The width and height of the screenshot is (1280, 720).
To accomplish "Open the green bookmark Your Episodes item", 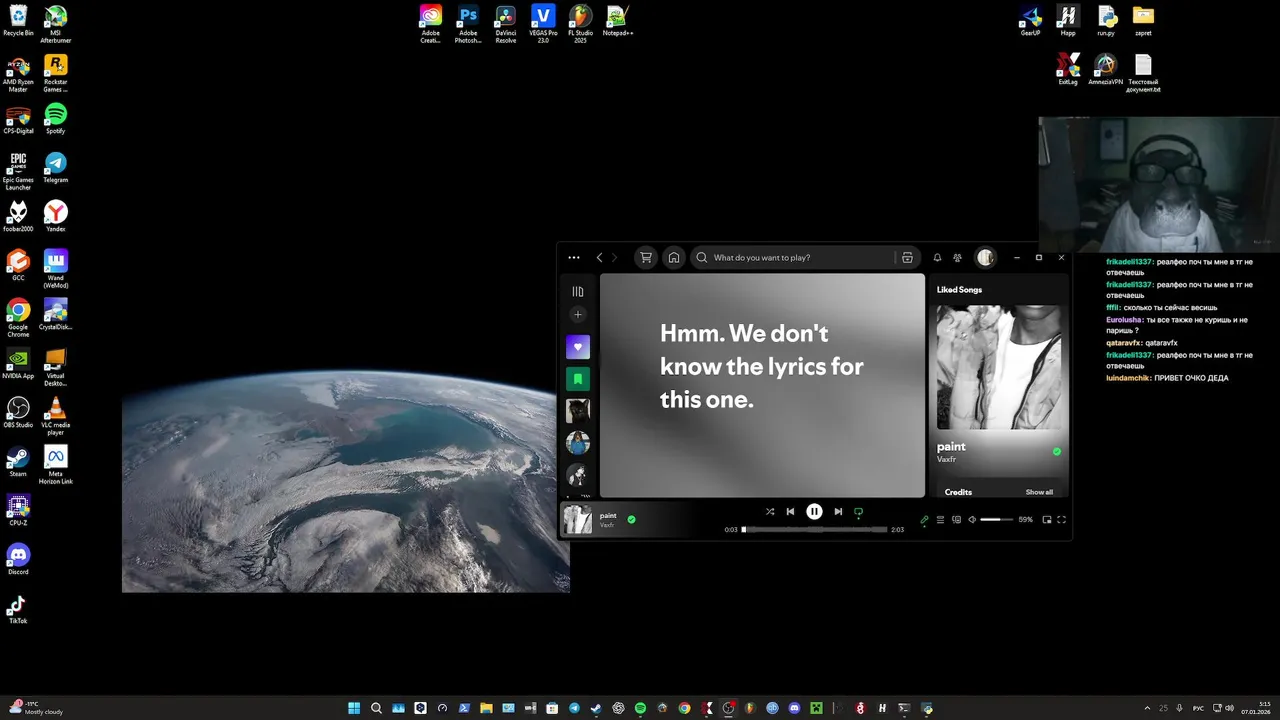I will [578, 379].
